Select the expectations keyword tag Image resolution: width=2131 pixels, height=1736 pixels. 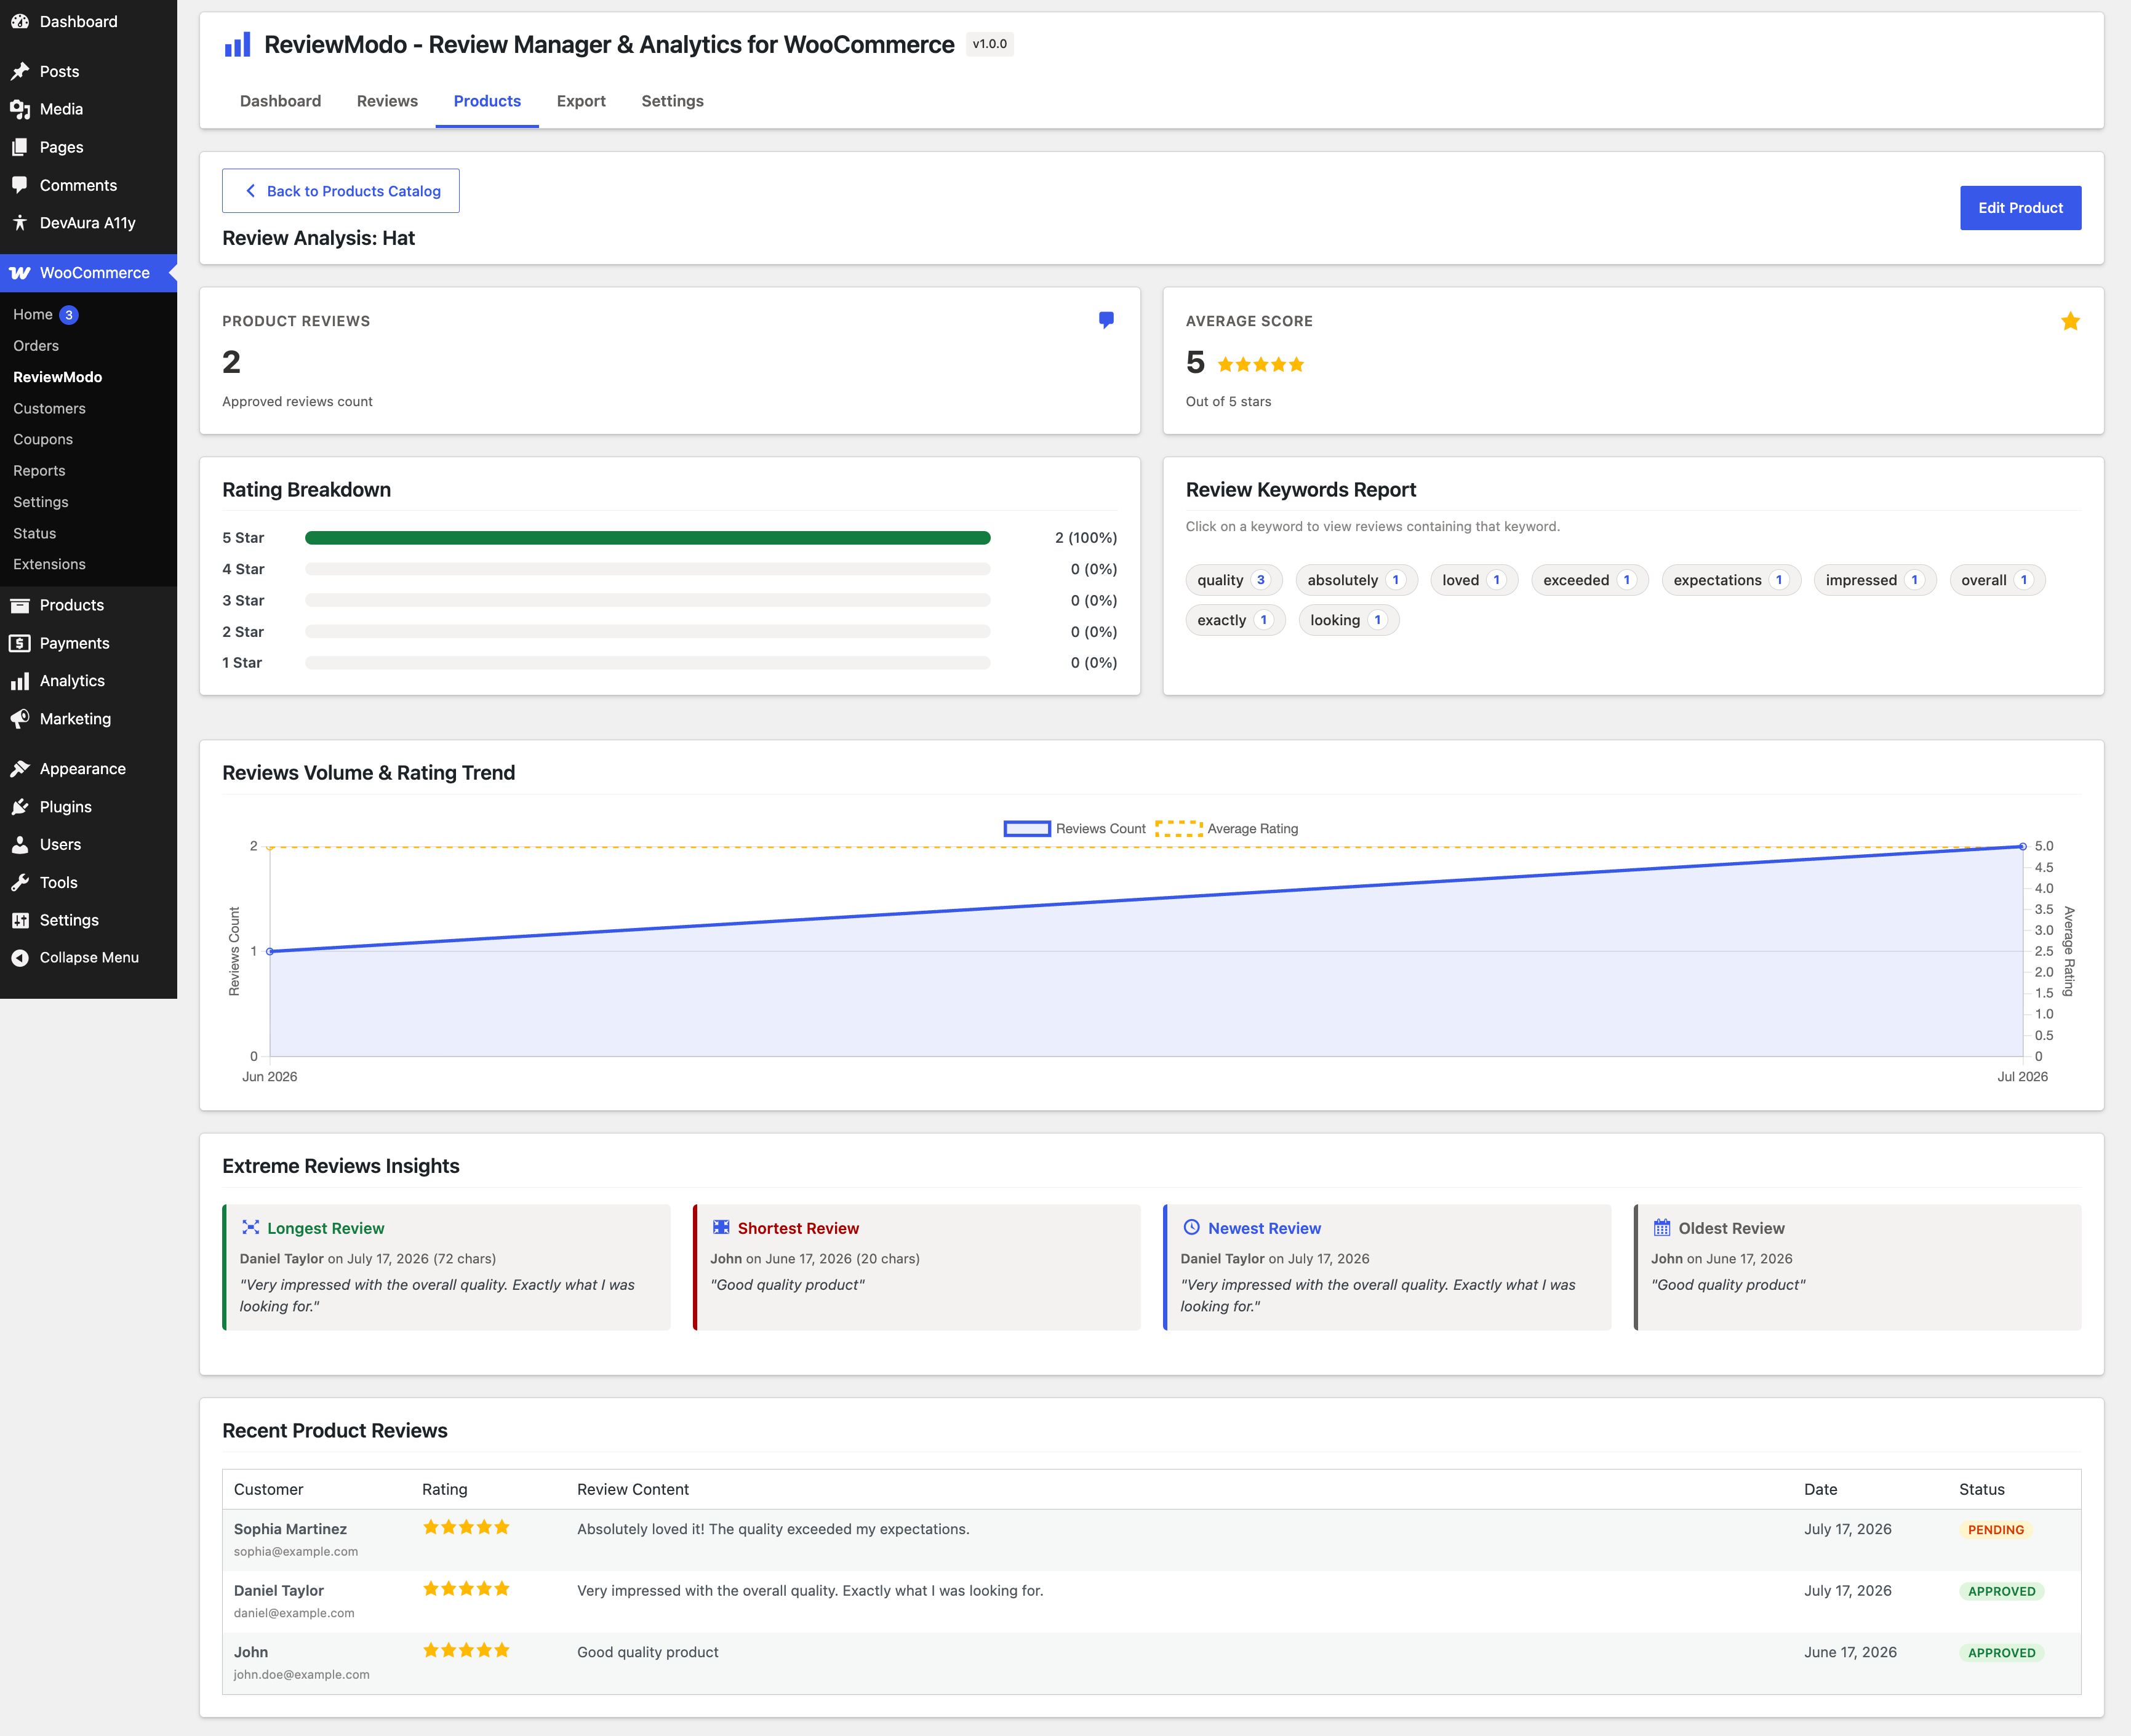point(1731,580)
